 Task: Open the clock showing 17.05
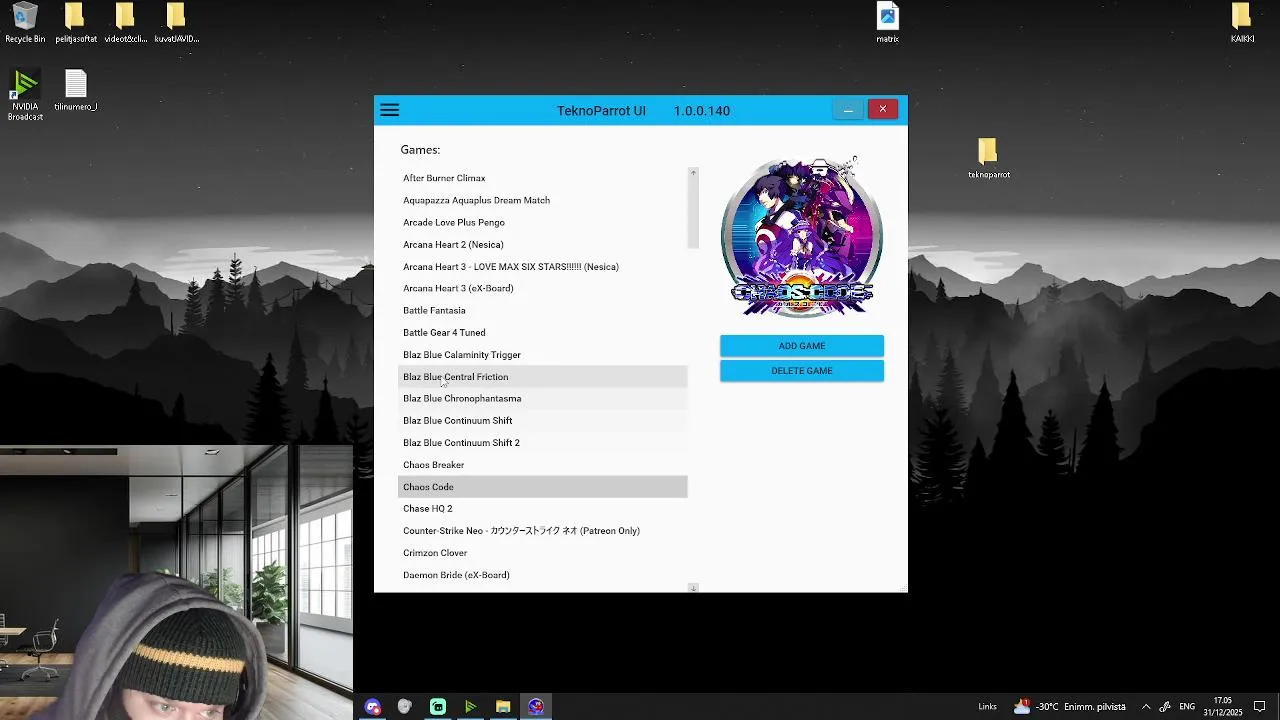pos(1222,706)
